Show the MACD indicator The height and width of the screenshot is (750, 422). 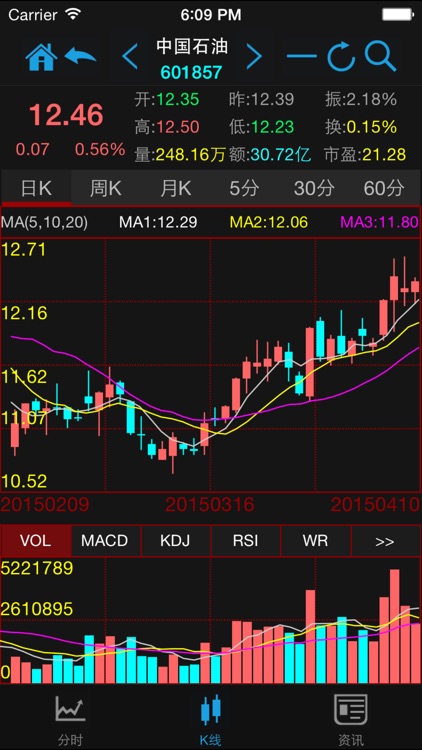coord(105,541)
